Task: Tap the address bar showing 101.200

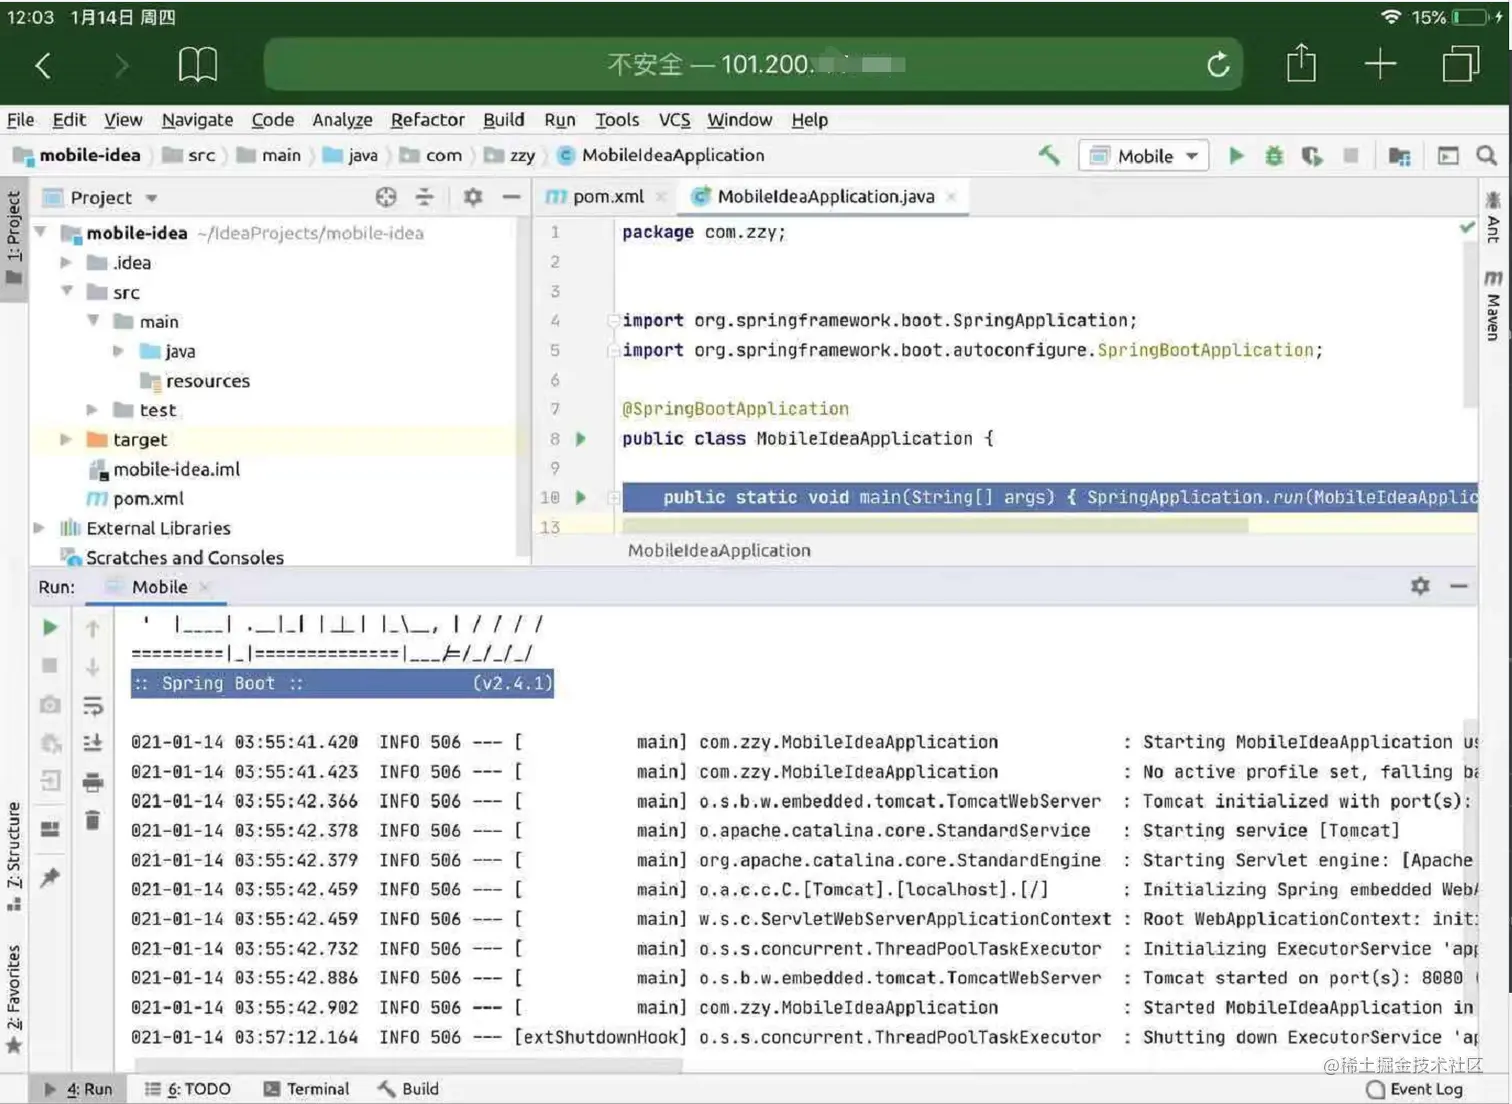Action: [753, 65]
